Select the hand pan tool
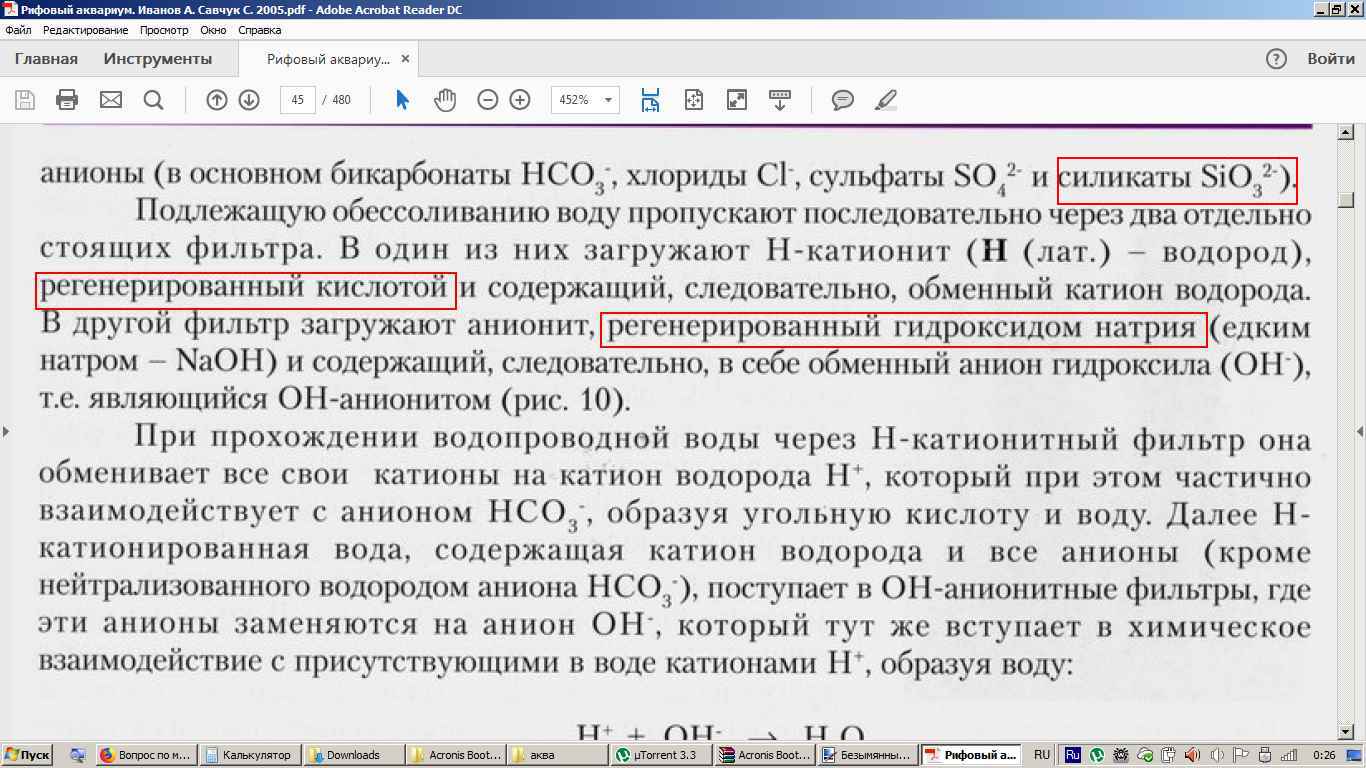 tap(445, 100)
